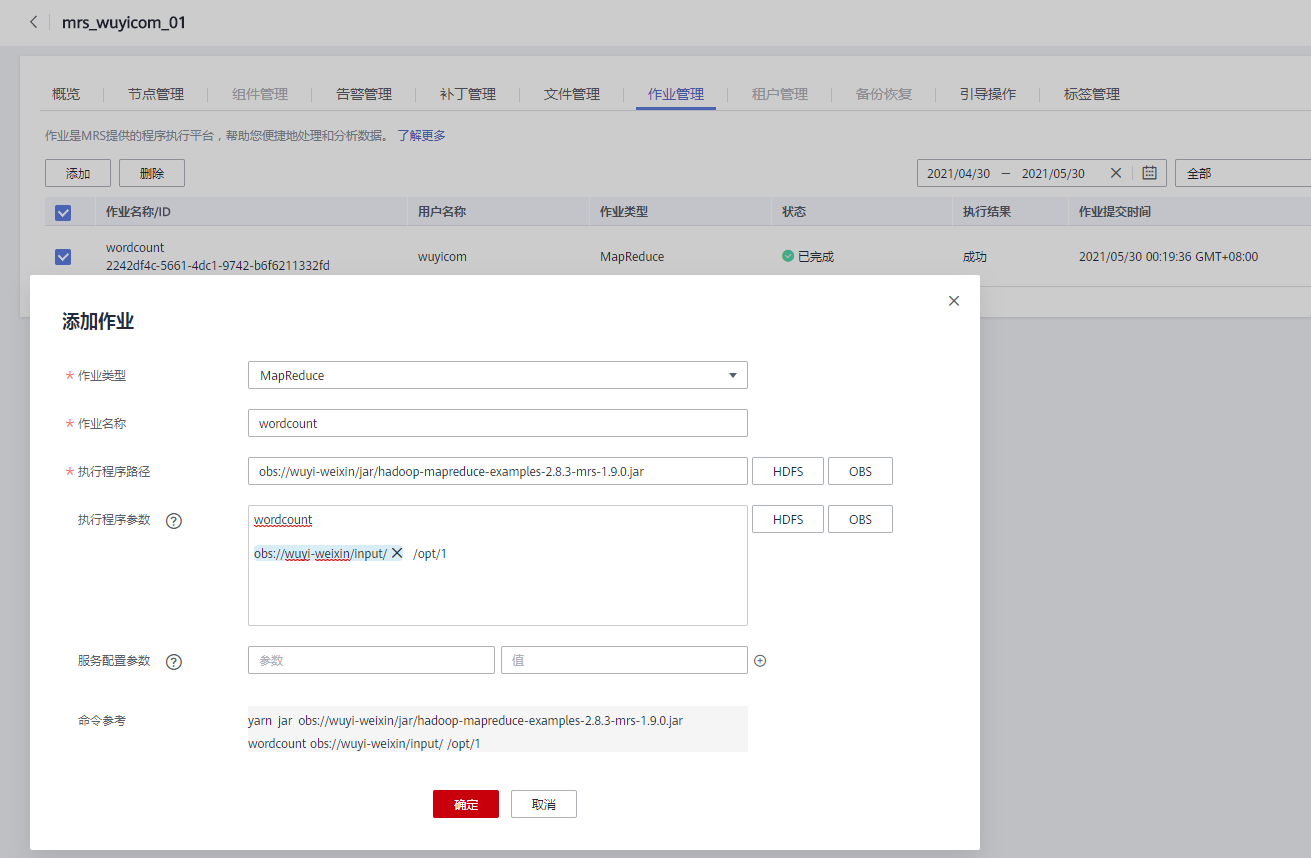1311x858 pixels.
Task: Switch to the 标签管理 tab
Action: [1092, 94]
